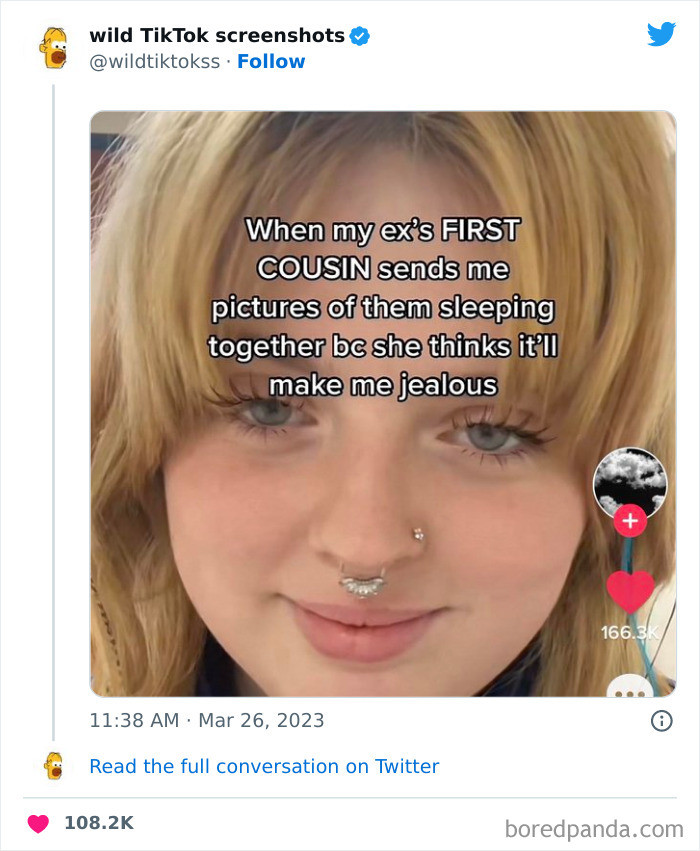700x851 pixels.
Task: Click the 166.3K TikTok like count
Action: pos(629,633)
